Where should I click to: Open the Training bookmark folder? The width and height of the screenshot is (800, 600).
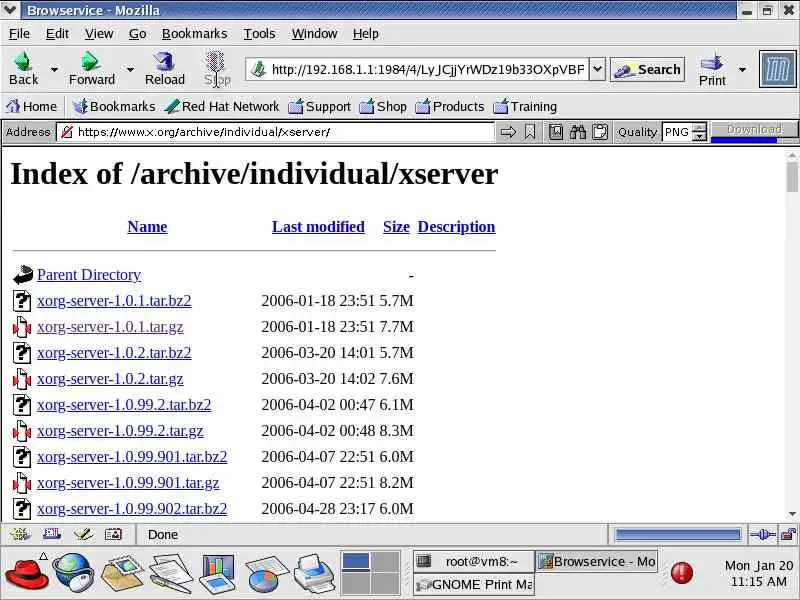[x=525, y=106]
